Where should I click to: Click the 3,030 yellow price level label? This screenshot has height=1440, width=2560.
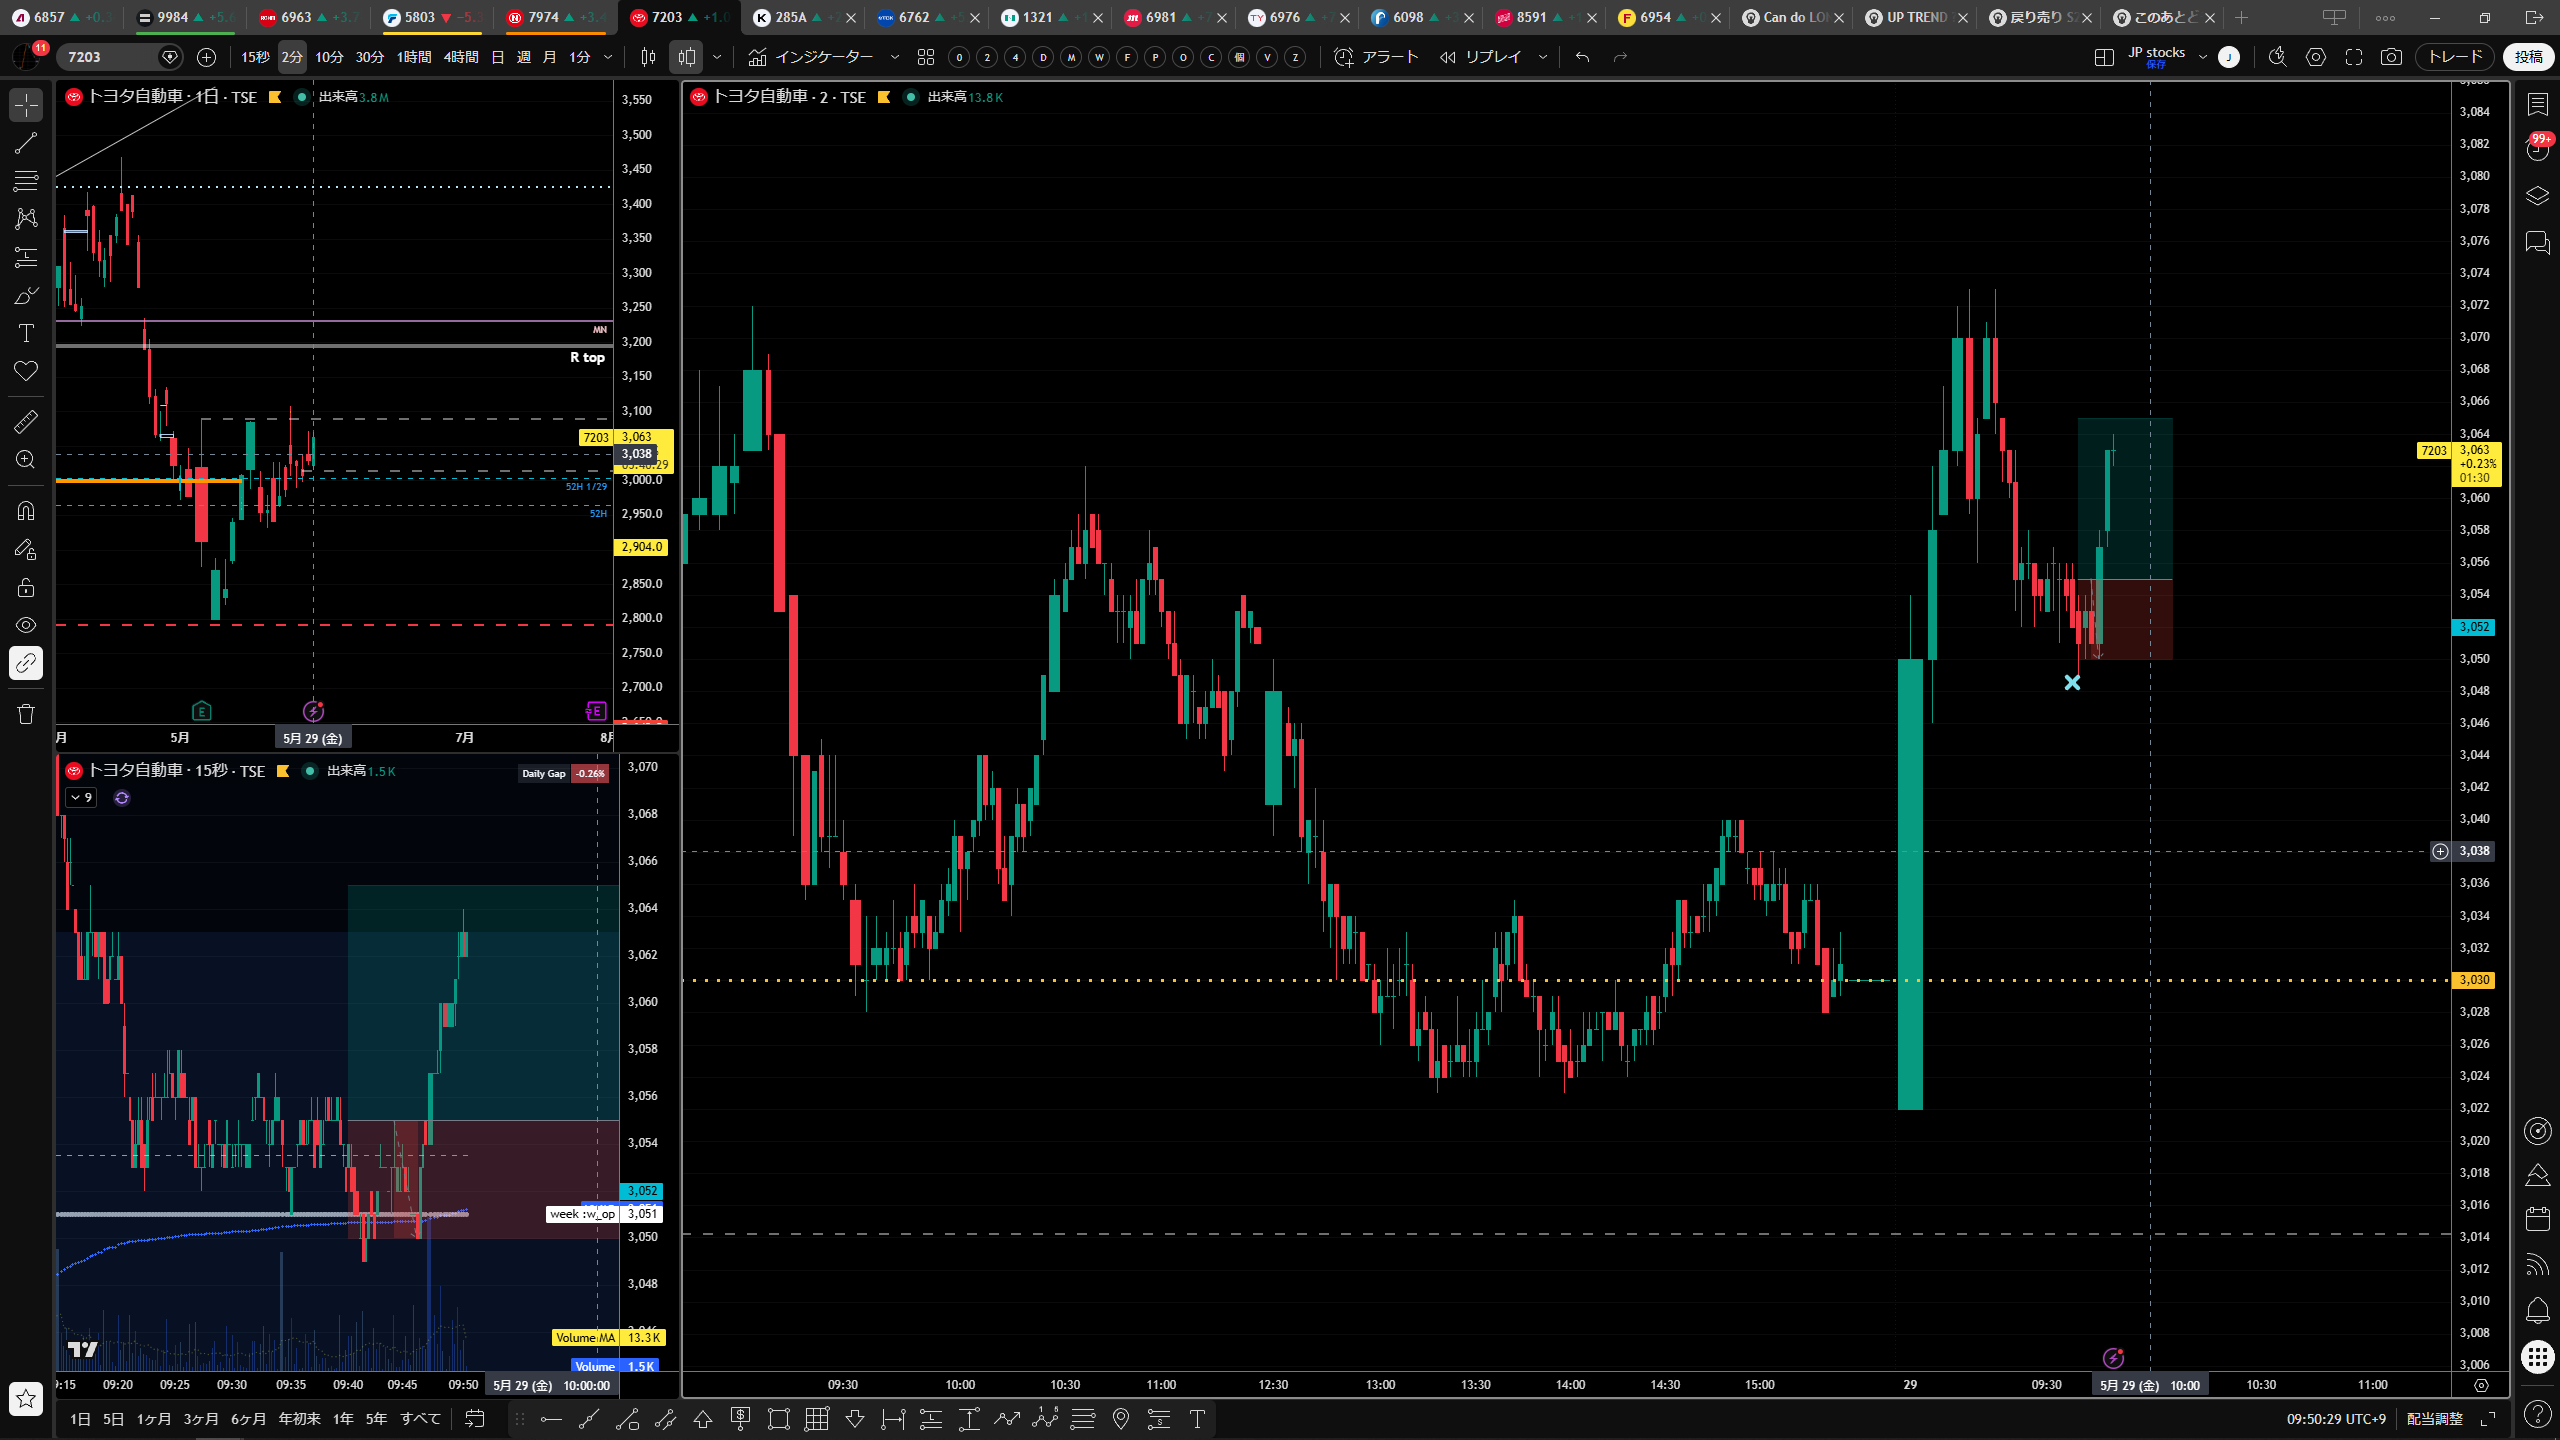click(2474, 980)
